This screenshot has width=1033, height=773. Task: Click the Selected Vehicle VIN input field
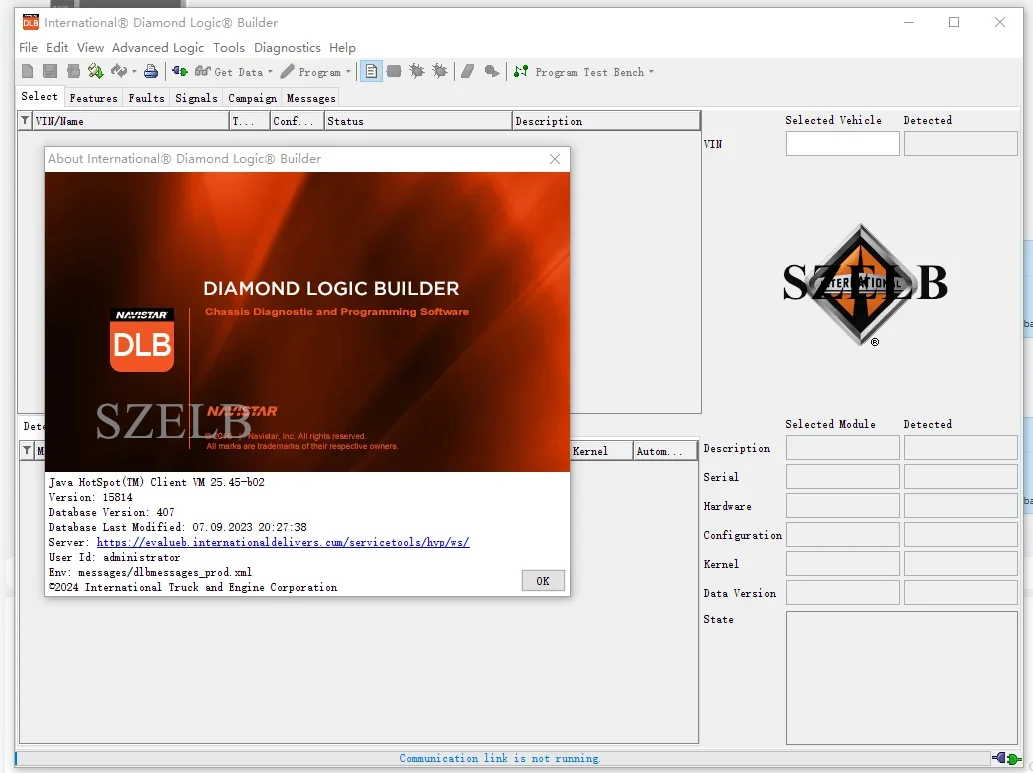(842, 144)
